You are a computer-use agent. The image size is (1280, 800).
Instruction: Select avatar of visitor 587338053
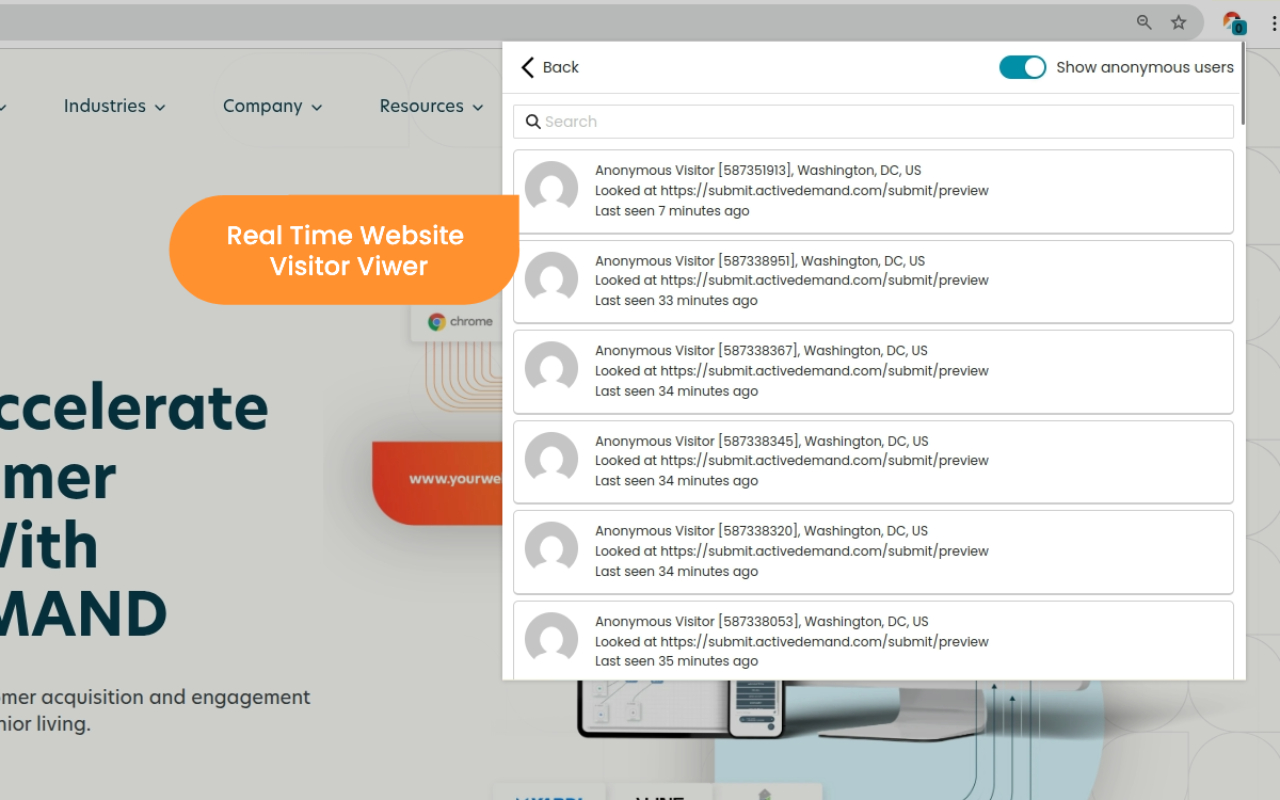tap(552, 639)
